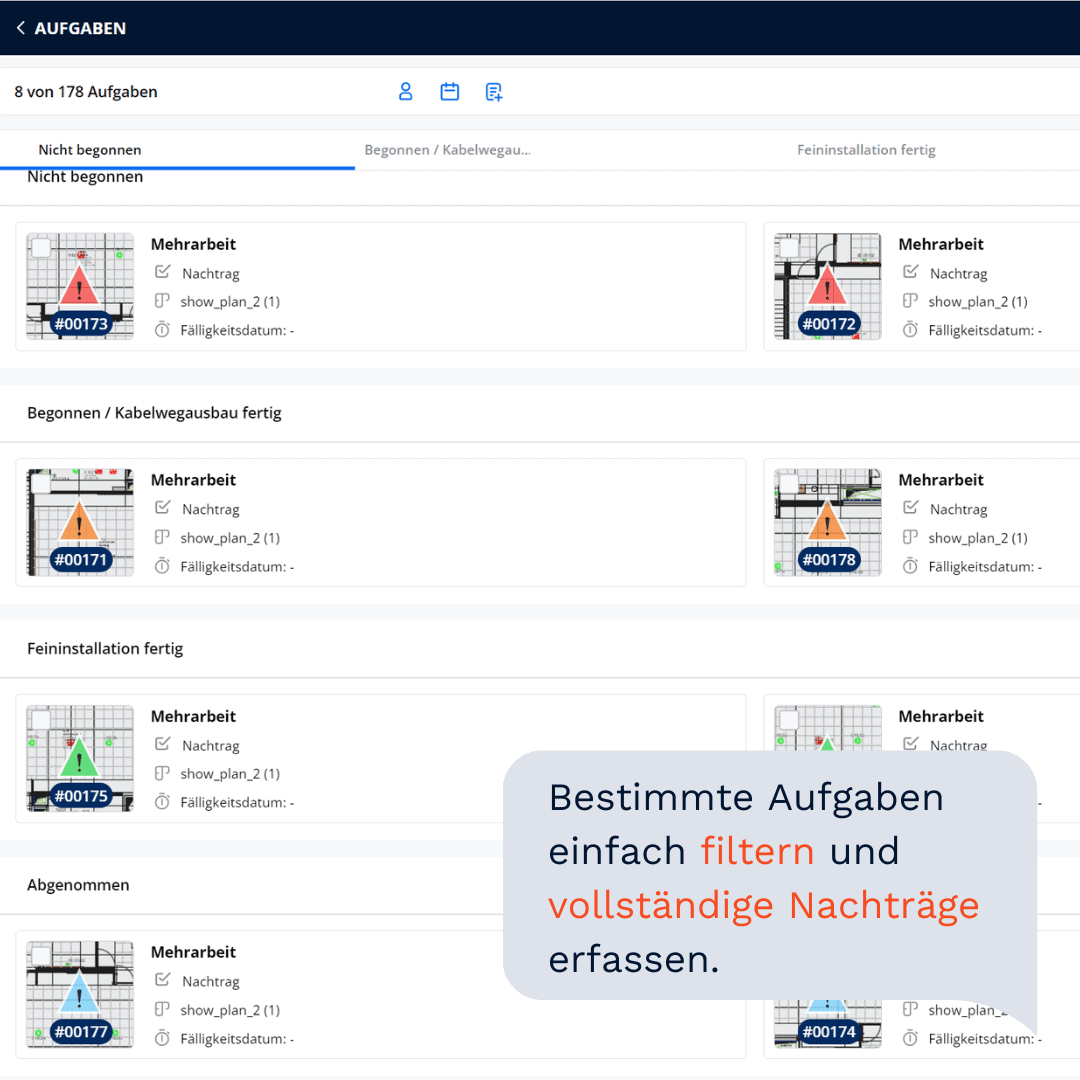Image resolution: width=1080 pixels, height=1080 pixels.
Task: Click the Nachtrag checkmark icon on task #00173
Action: (162, 272)
